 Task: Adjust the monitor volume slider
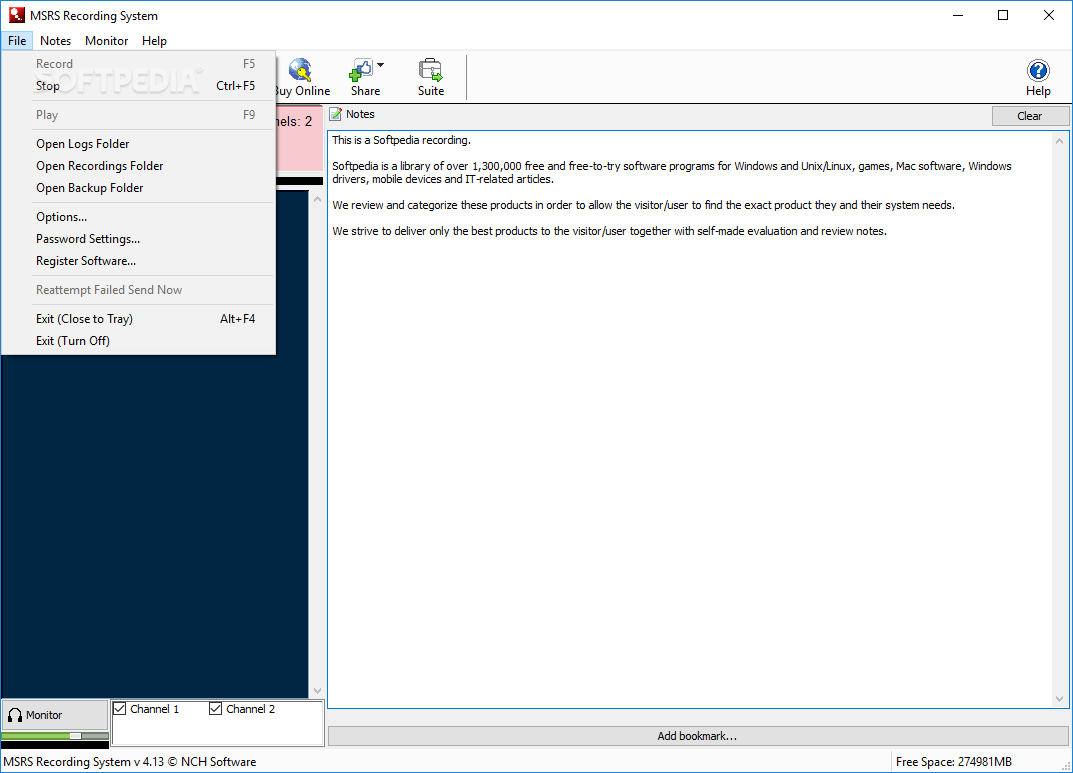pyautogui.click(x=76, y=735)
